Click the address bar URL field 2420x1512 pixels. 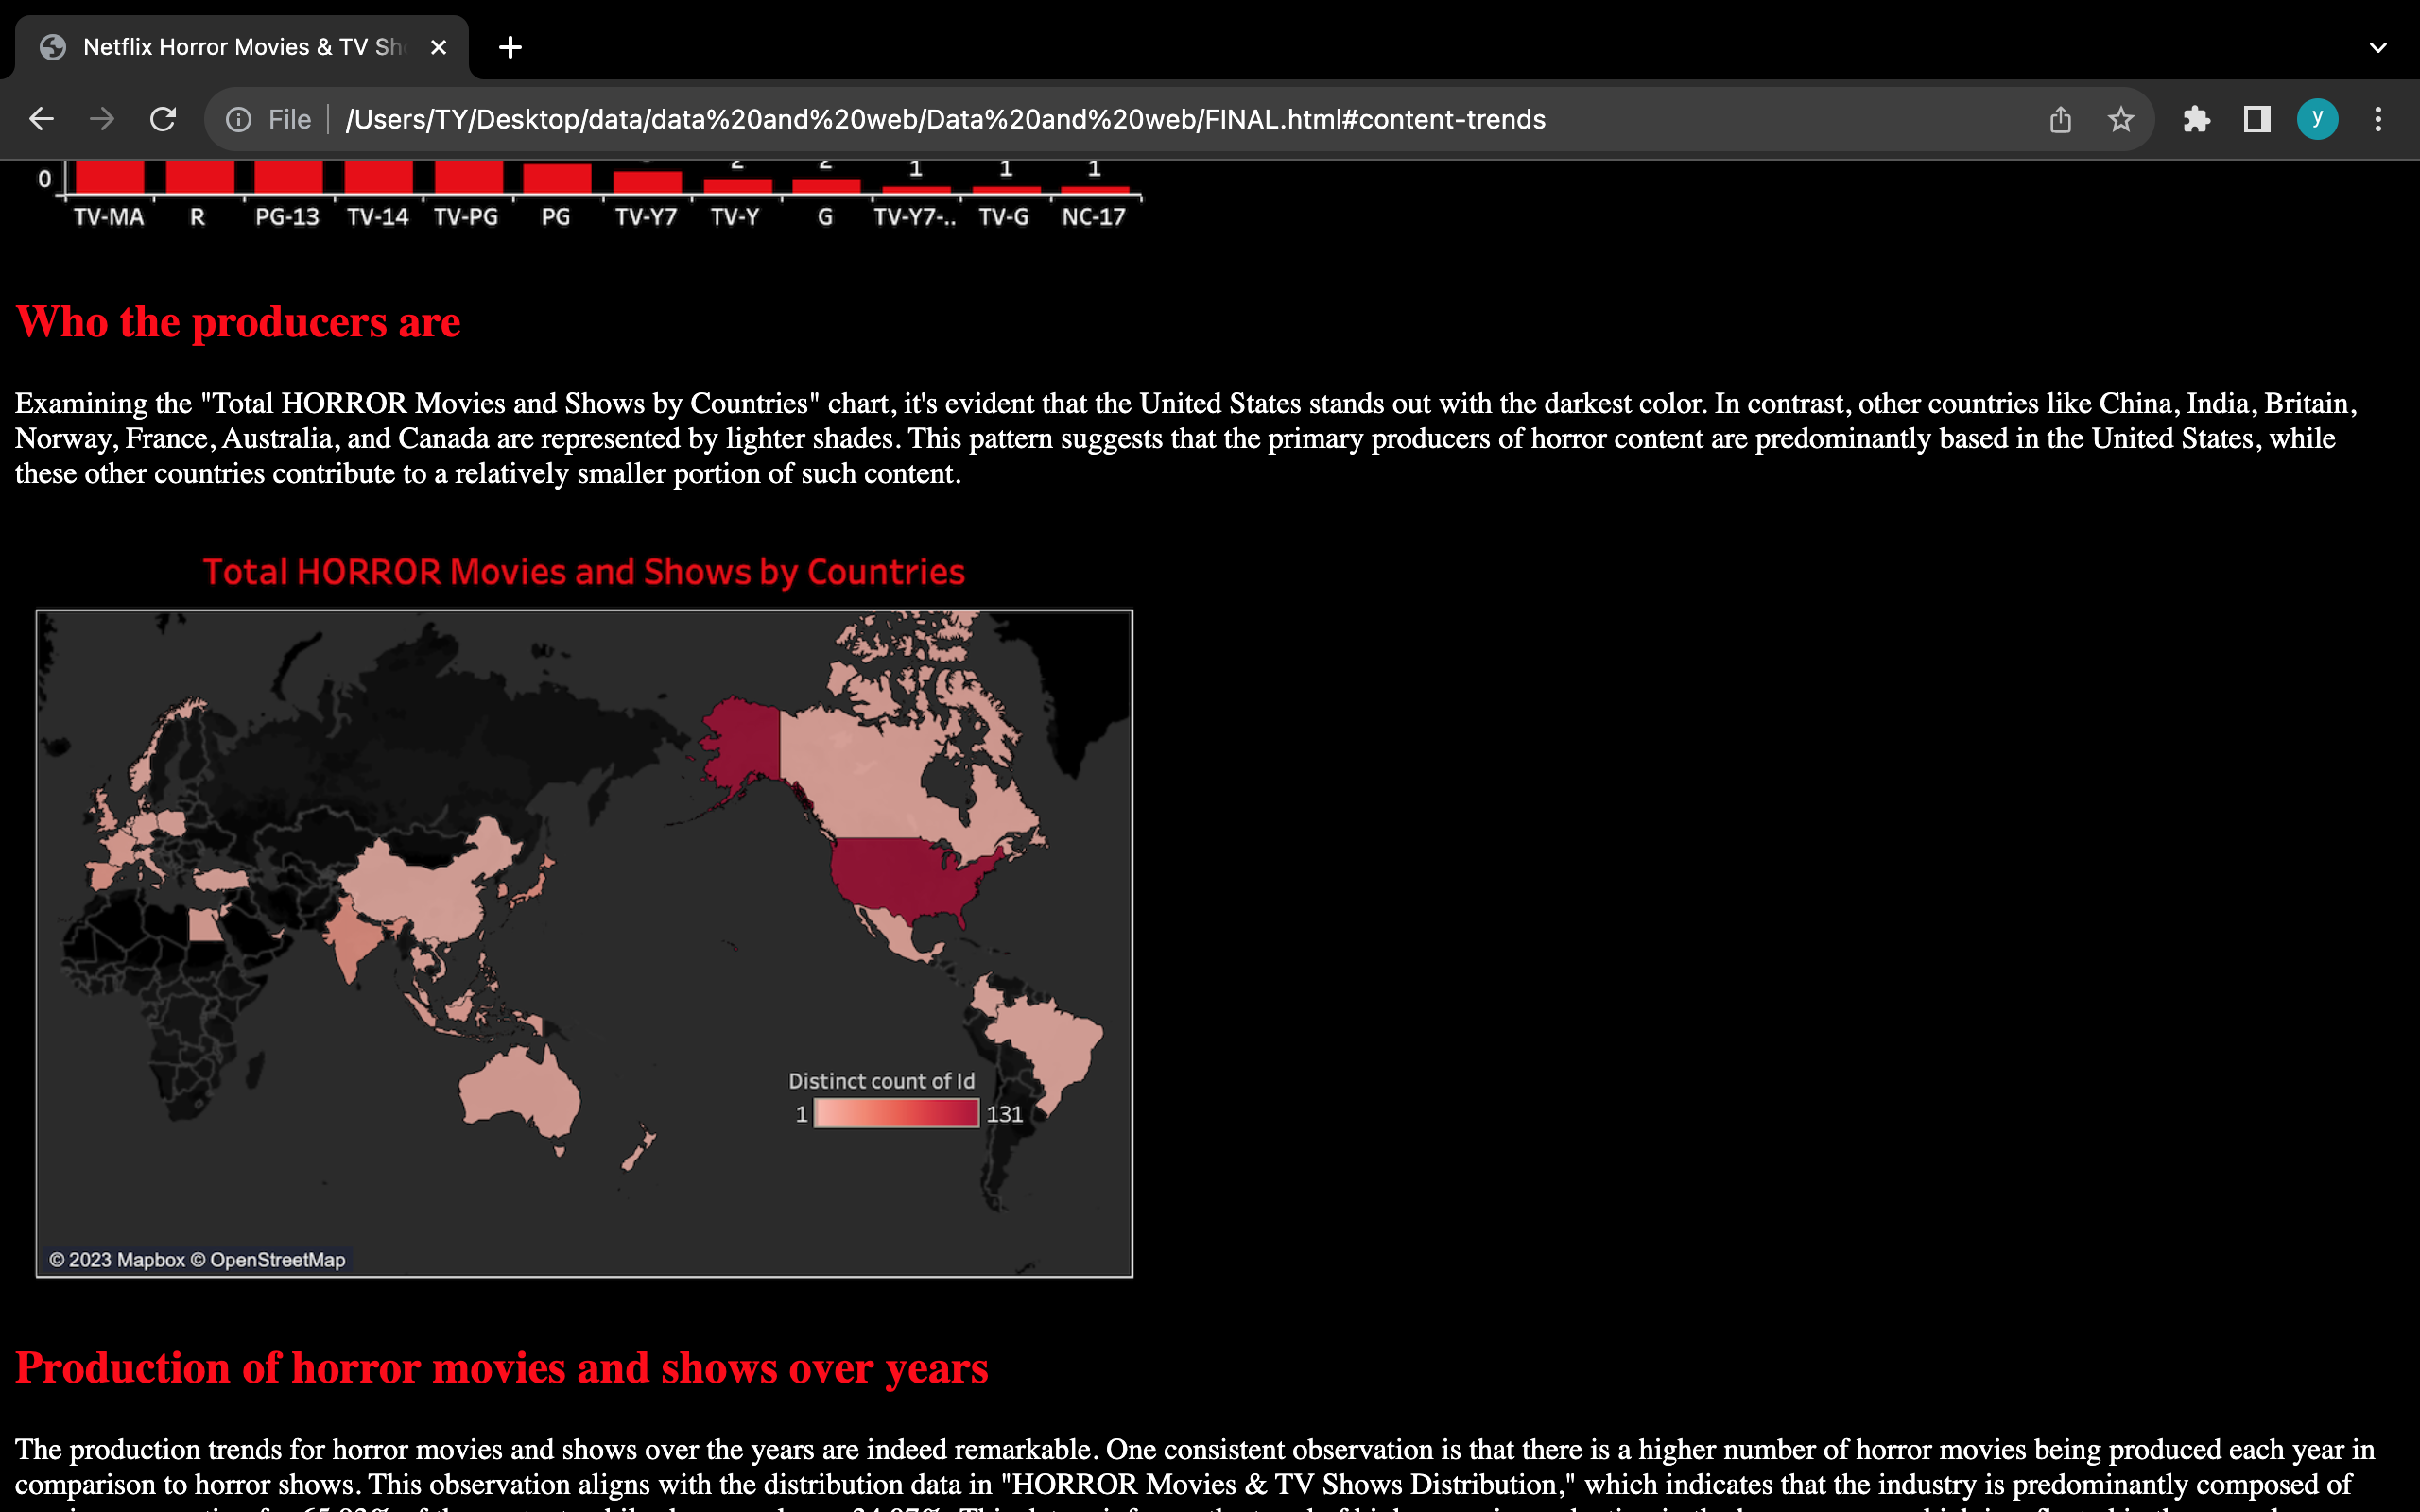pos(944,120)
